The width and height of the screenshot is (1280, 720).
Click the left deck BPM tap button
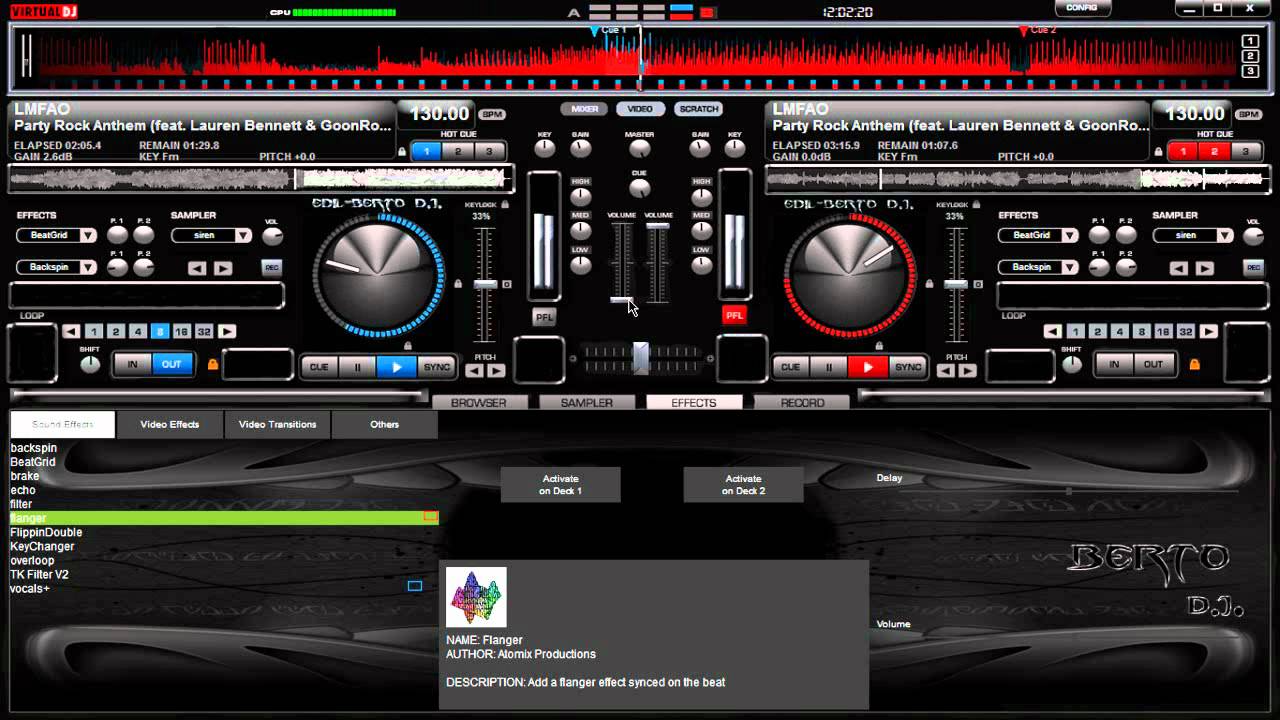(491, 114)
